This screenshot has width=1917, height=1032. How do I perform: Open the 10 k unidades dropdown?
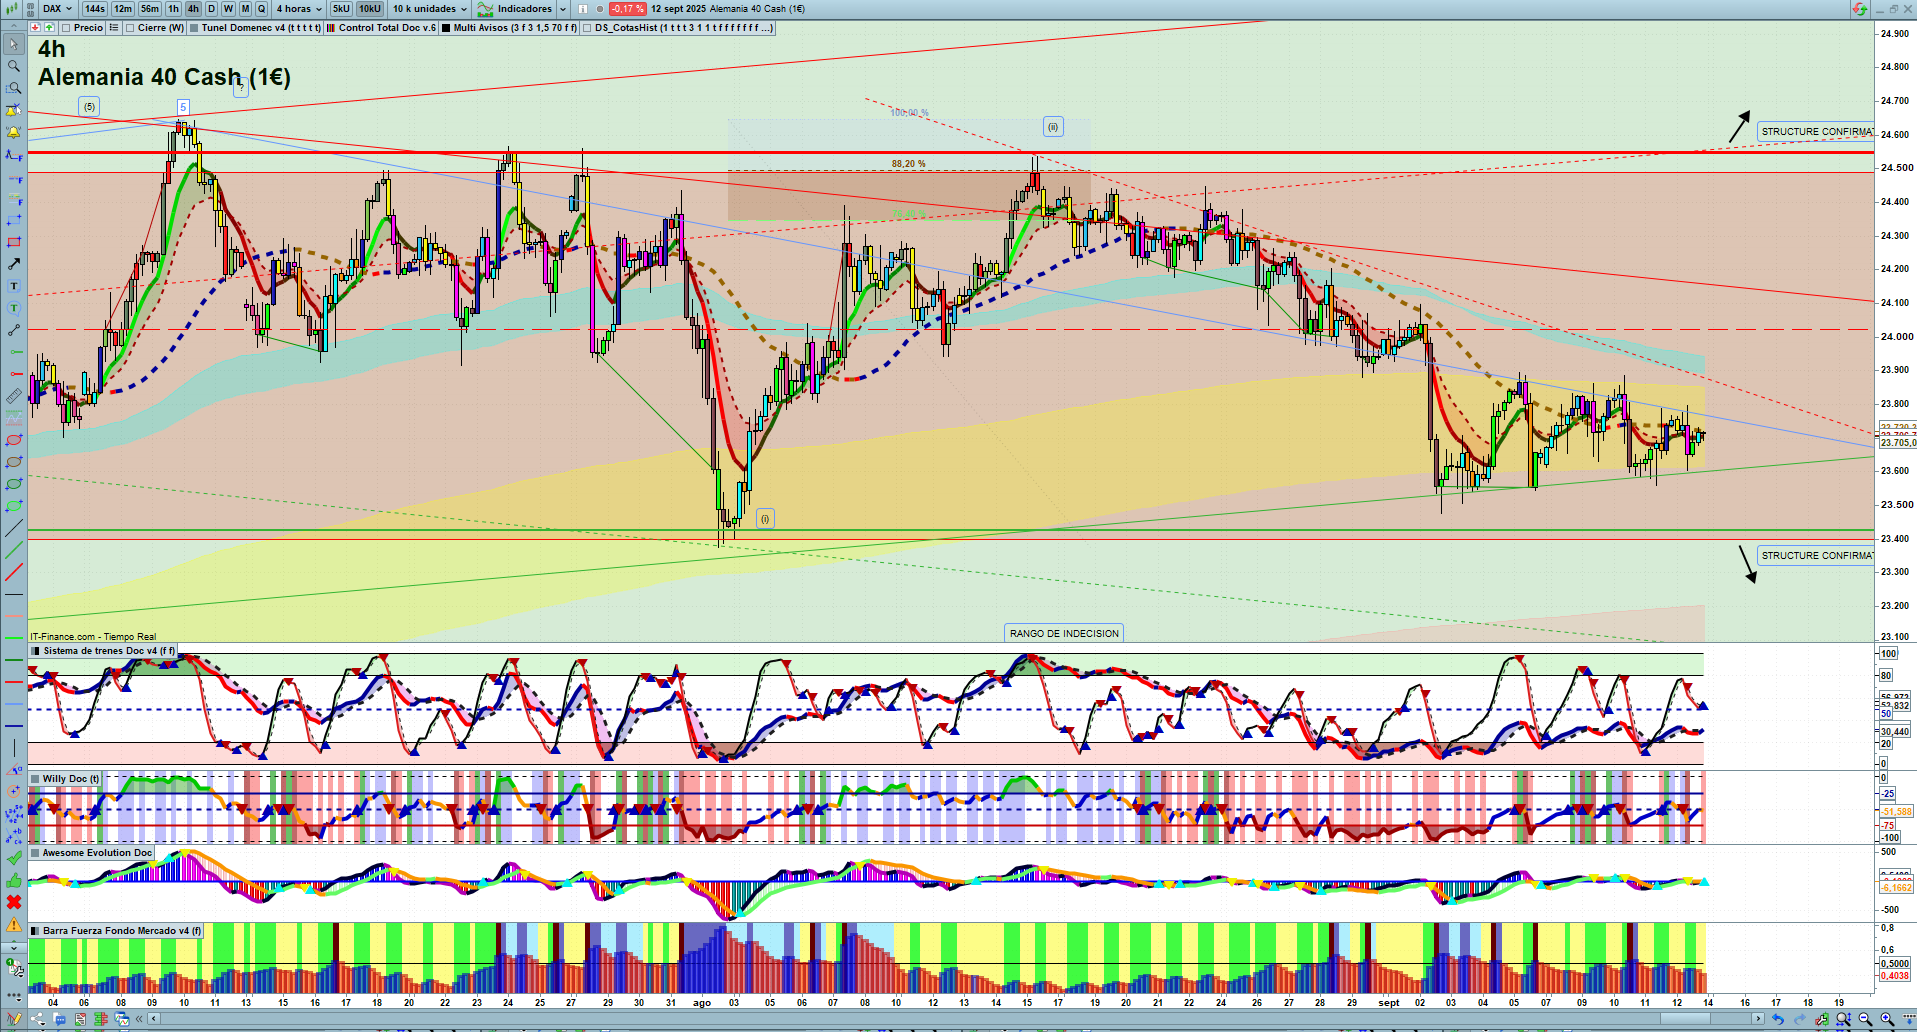click(430, 9)
